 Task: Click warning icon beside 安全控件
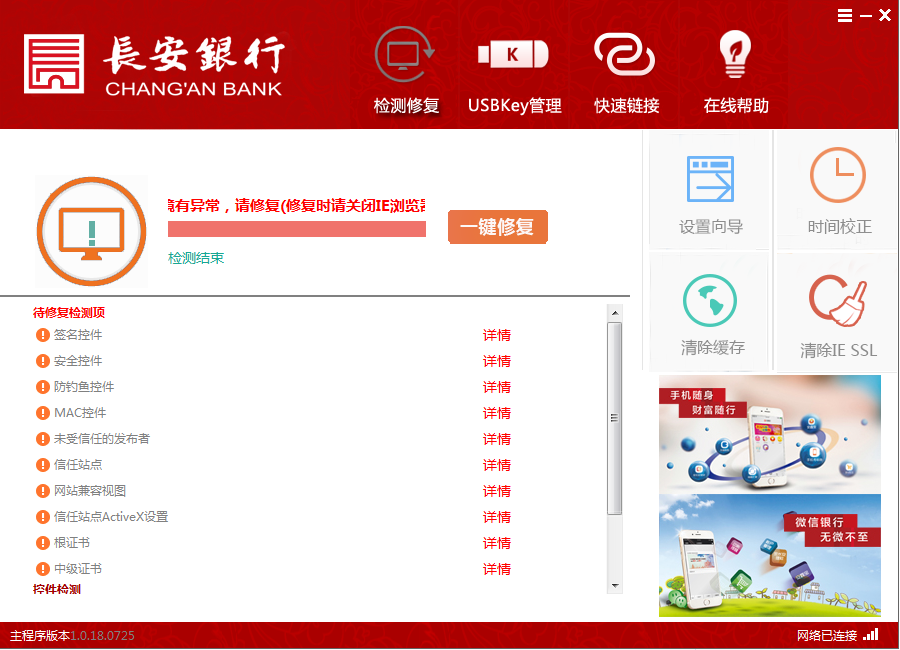pyautogui.click(x=42, y=361)
